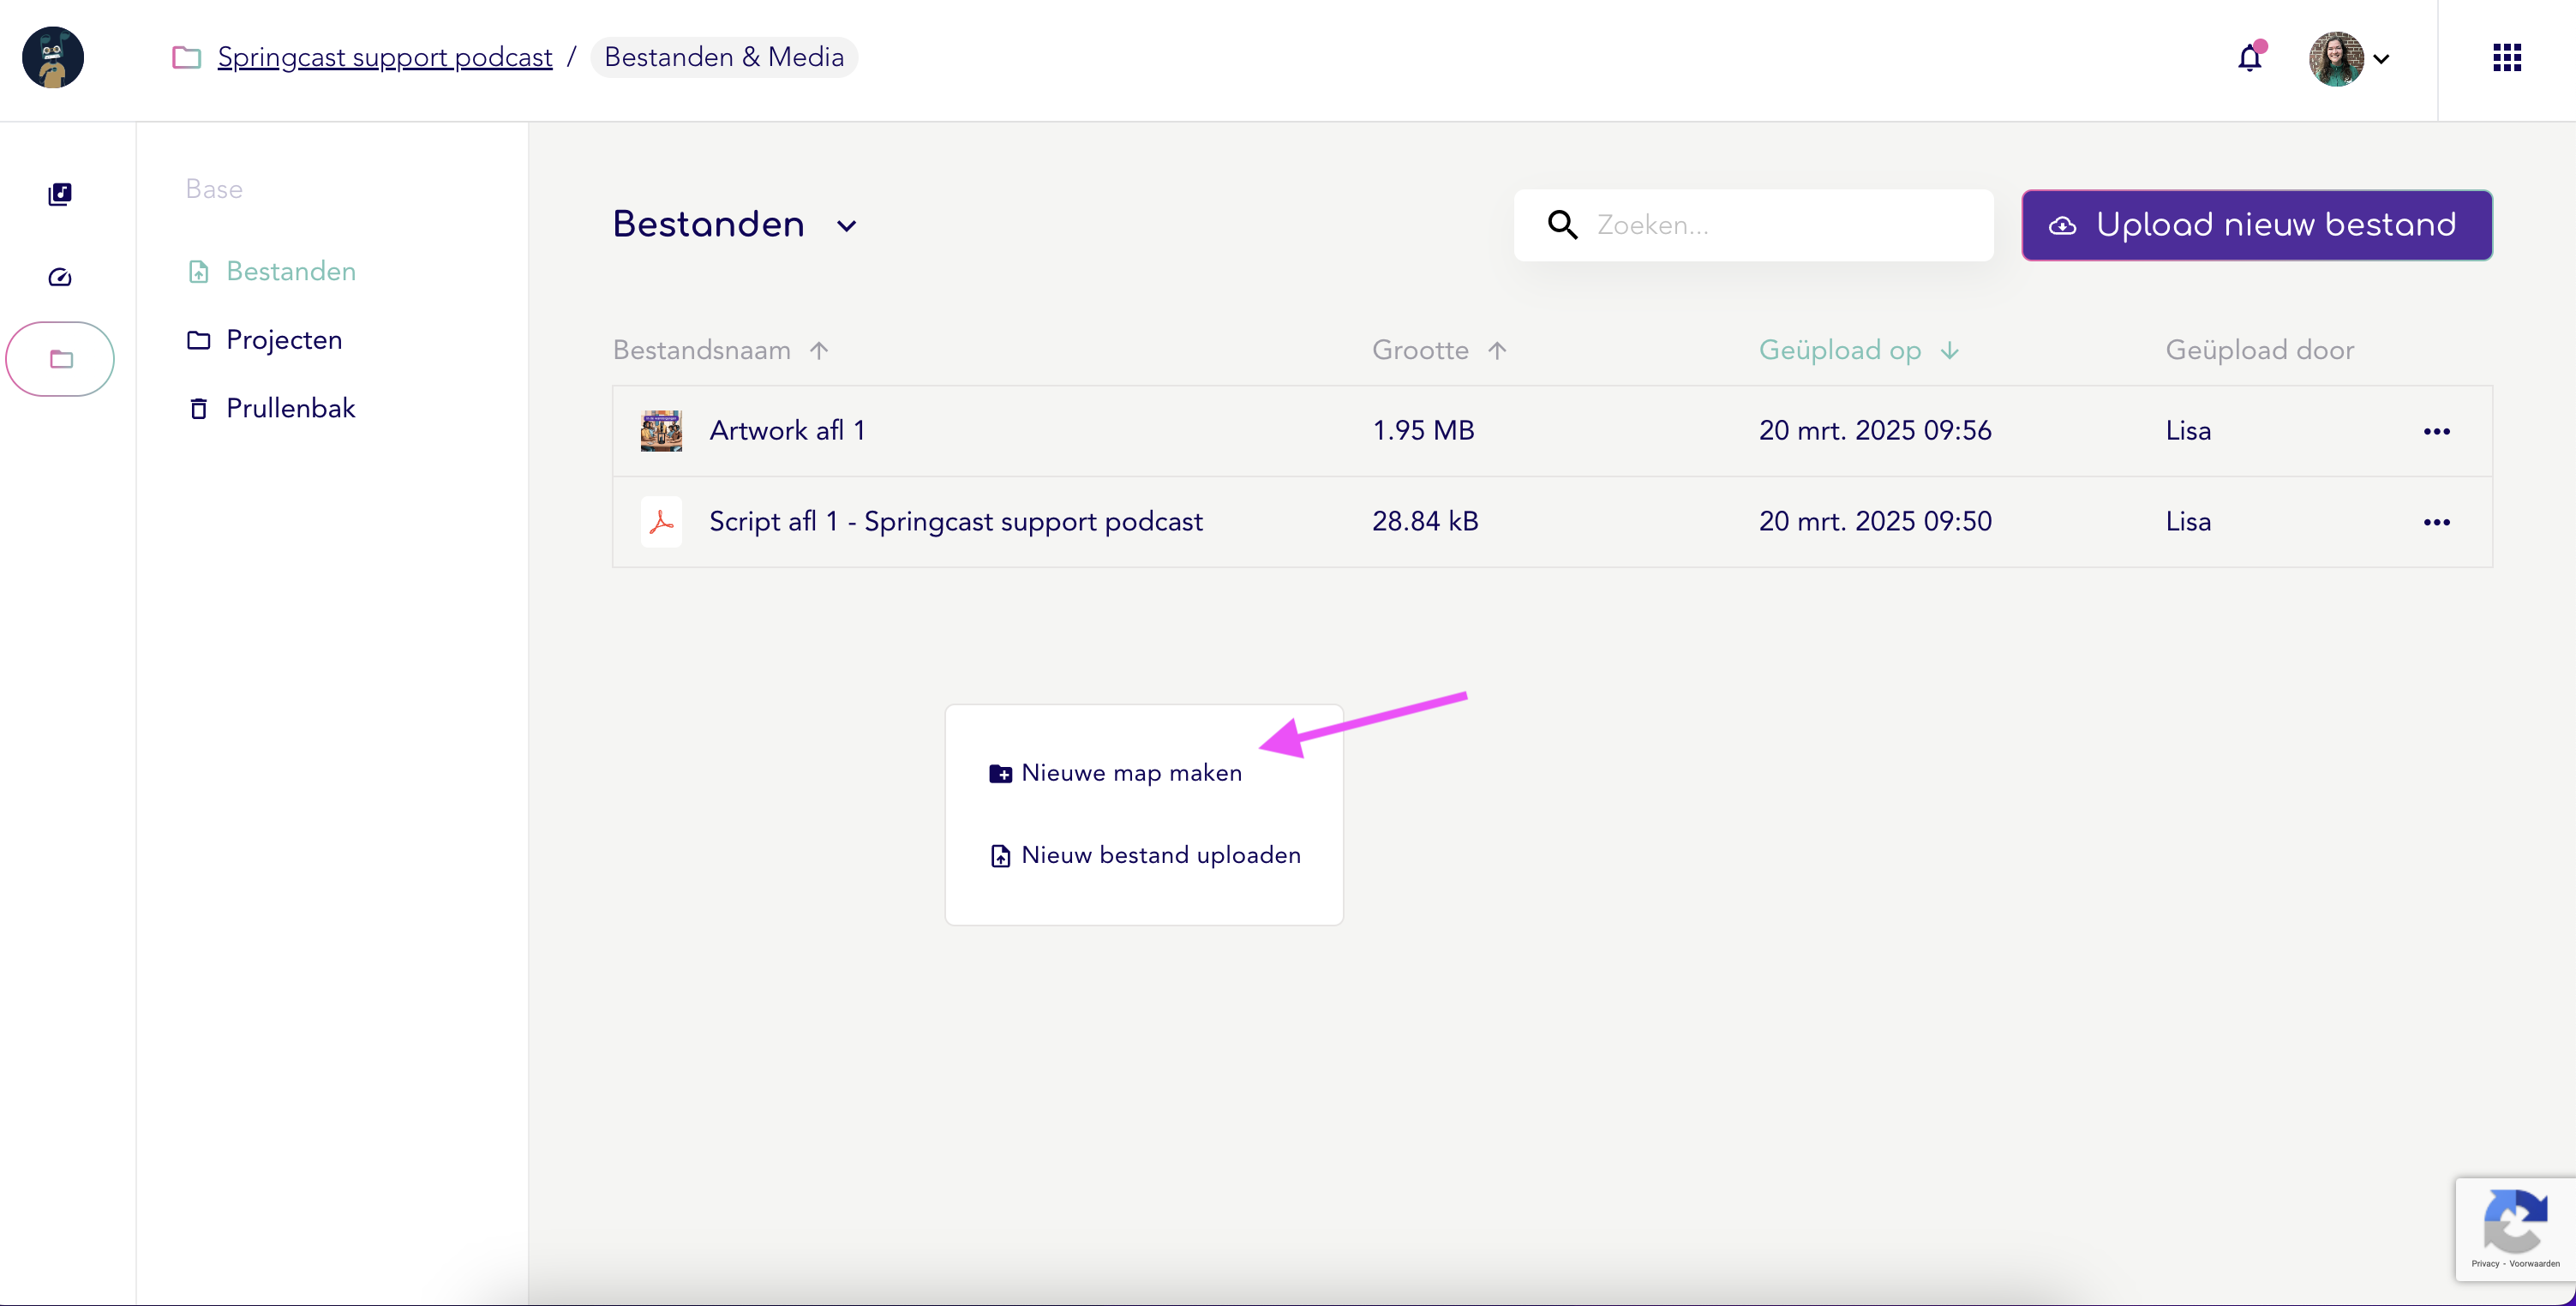
Task: Click Voorwaarden link in reCAPTCHA badge
Action: (2534, 1264)
